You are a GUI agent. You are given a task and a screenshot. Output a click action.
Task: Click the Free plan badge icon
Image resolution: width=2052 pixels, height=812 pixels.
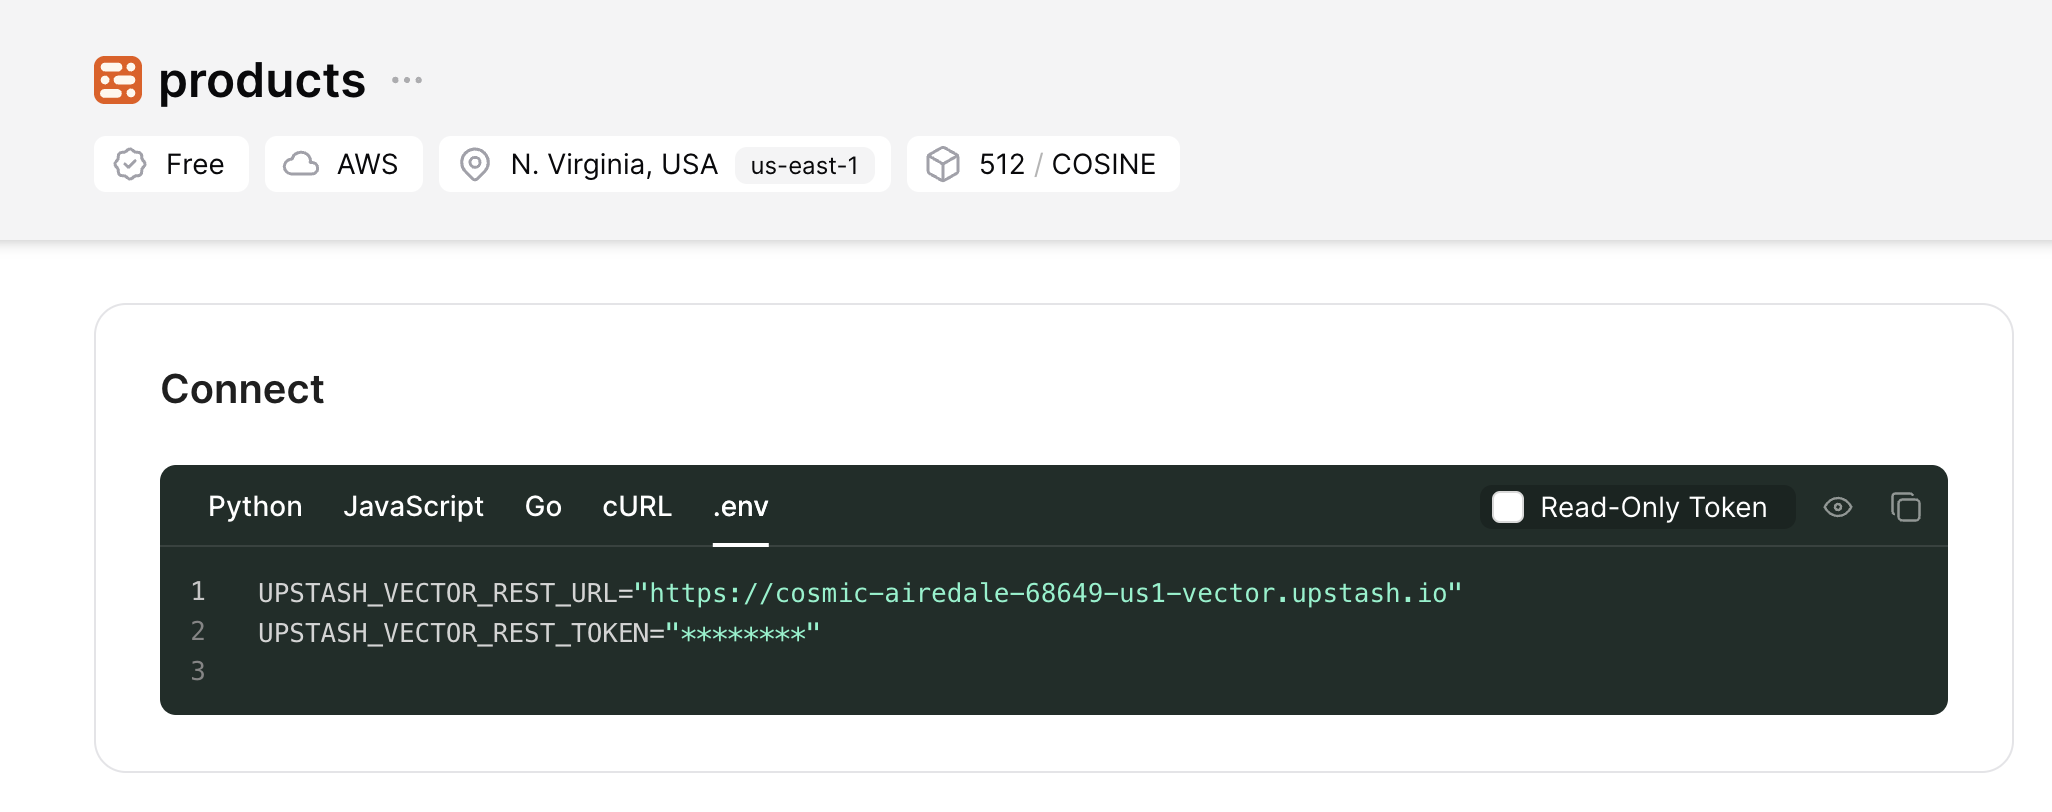coord(130,164)
